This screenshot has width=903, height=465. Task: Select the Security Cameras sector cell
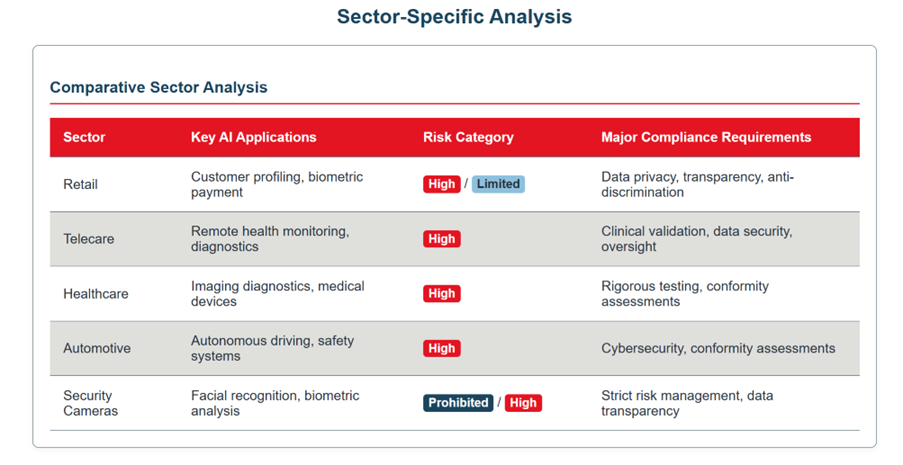click(x=91, y=403)
